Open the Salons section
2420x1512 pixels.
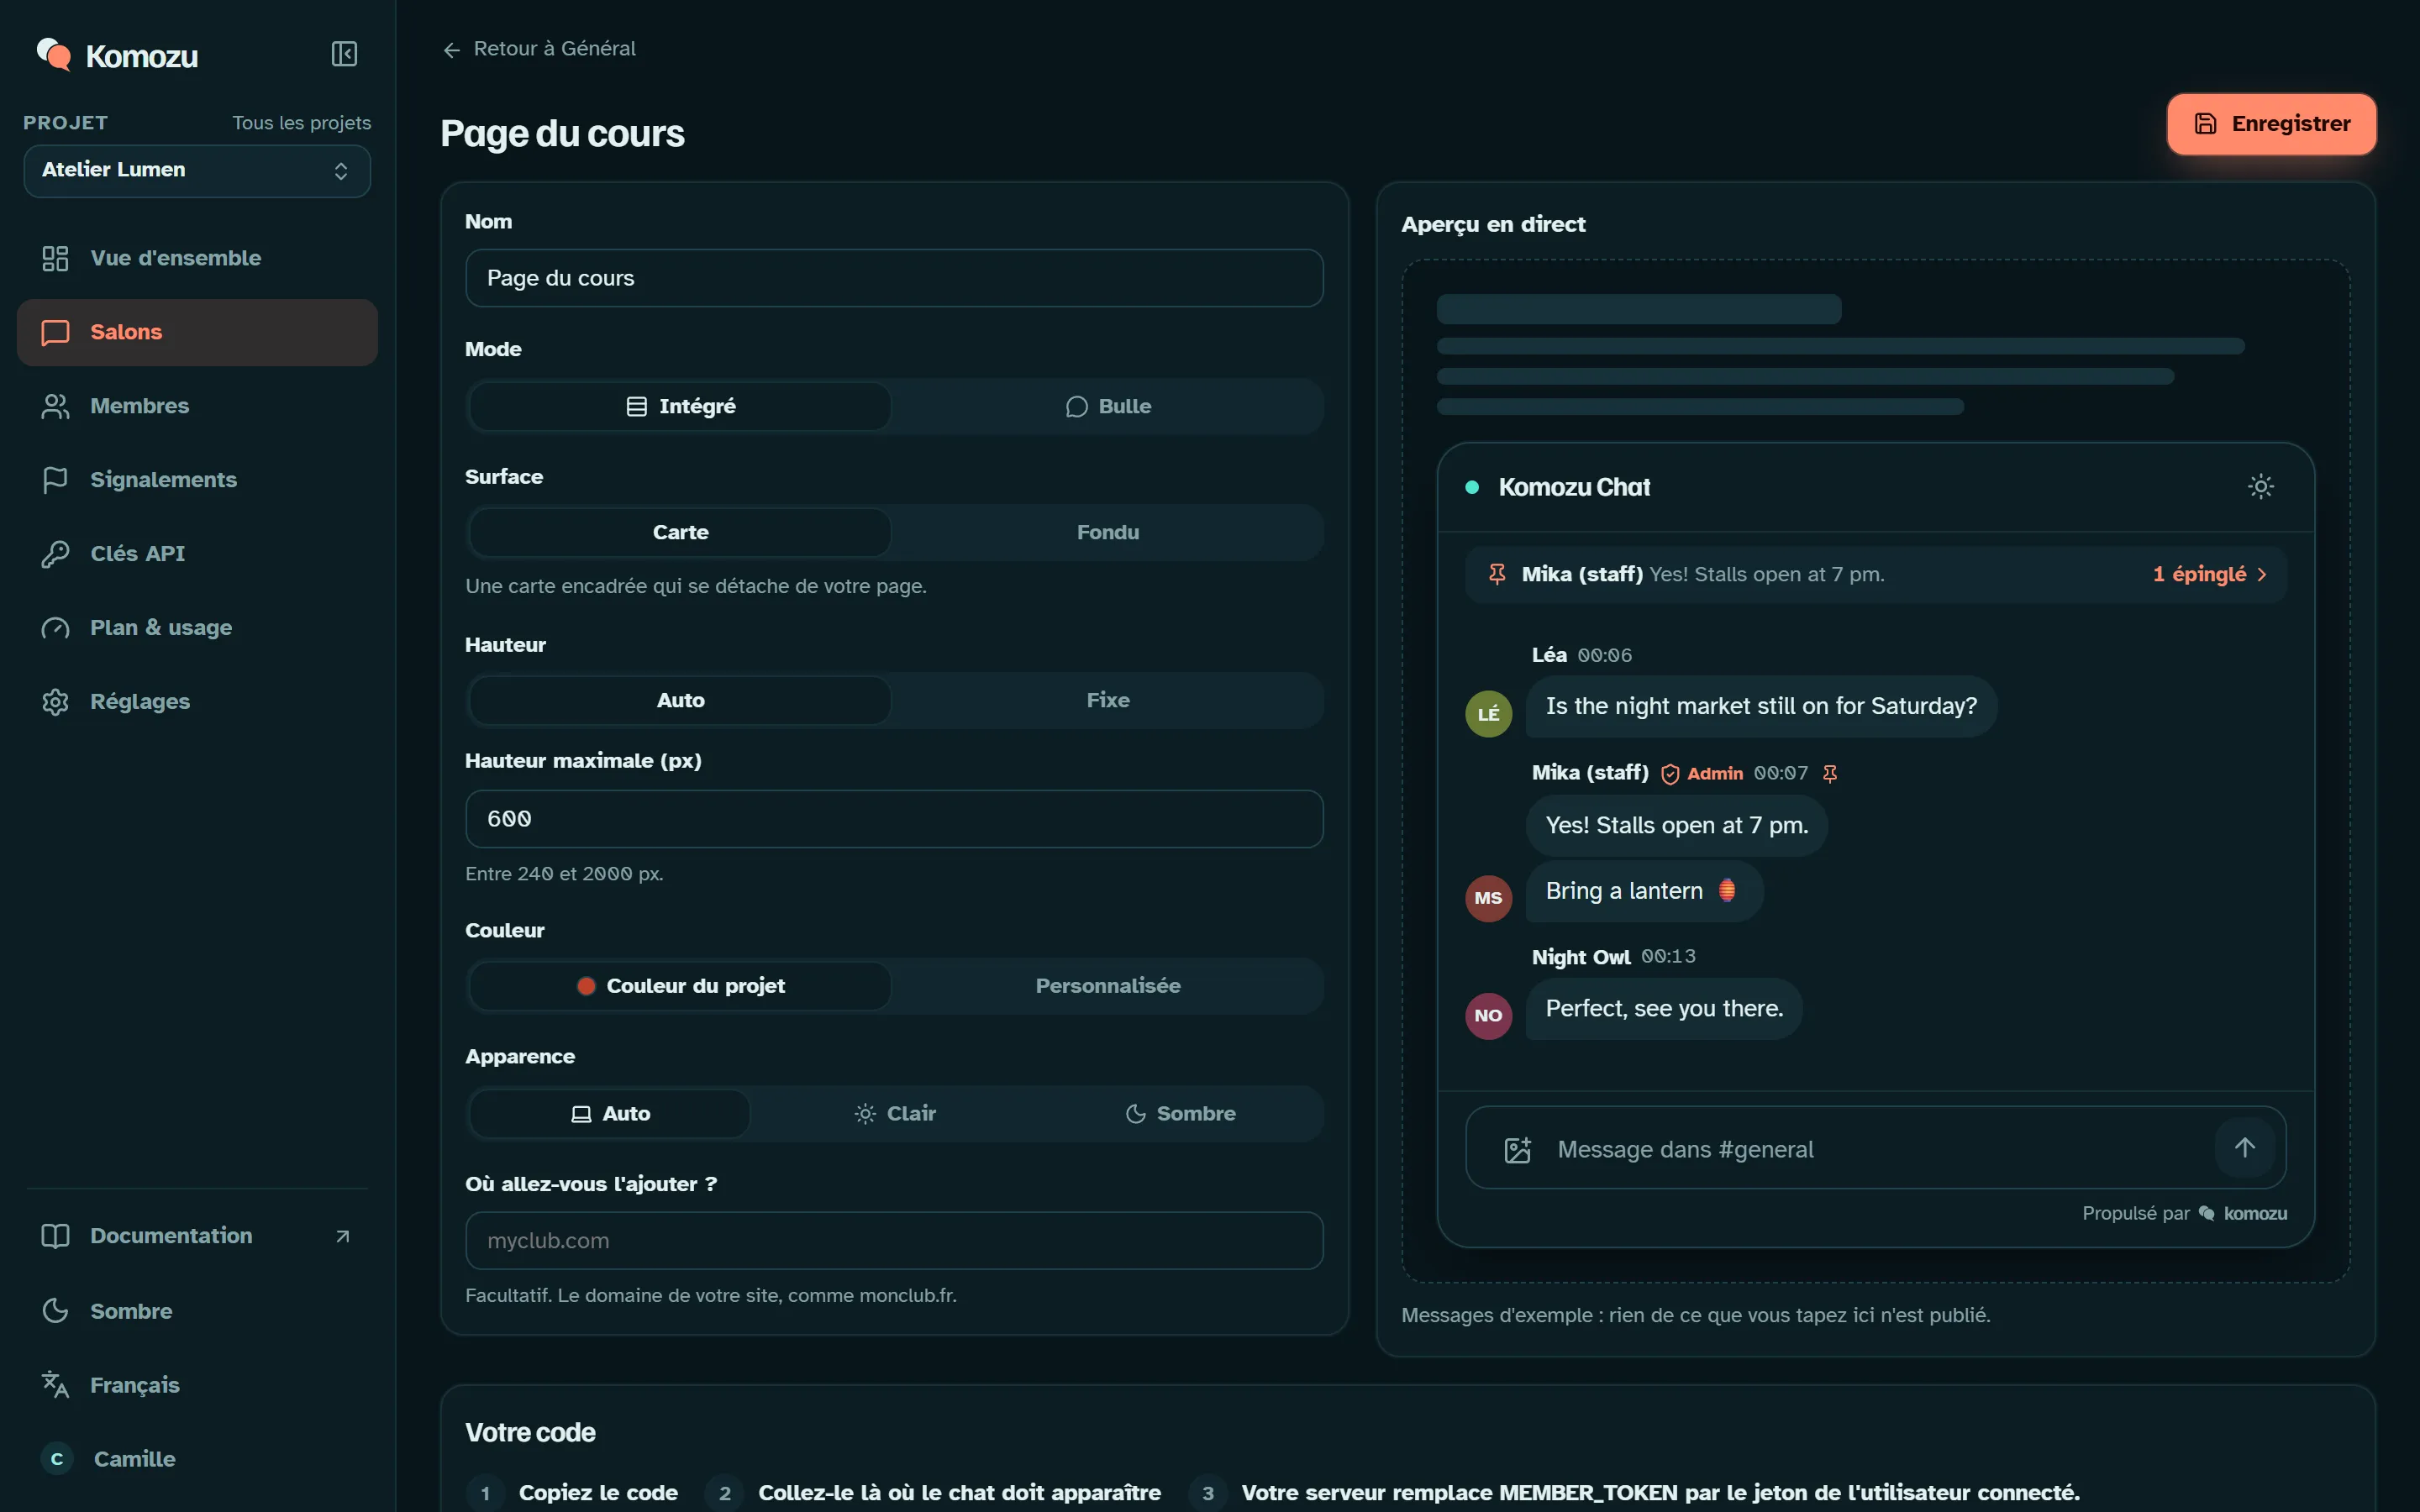click(197, 332)
